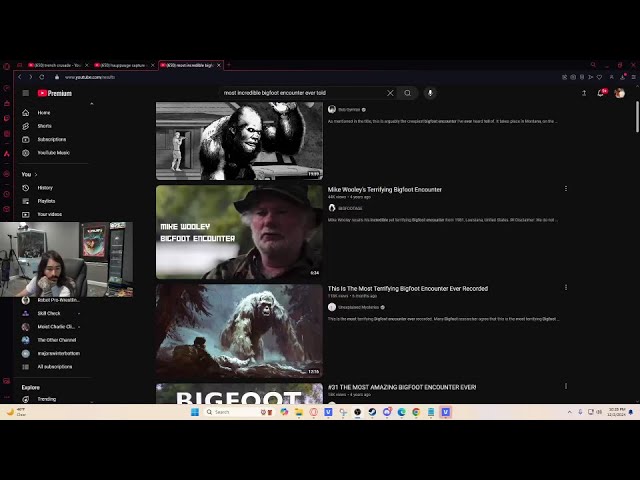640x480 pixels.
Task: Click the Create upload icon
Action: (583, 93)
